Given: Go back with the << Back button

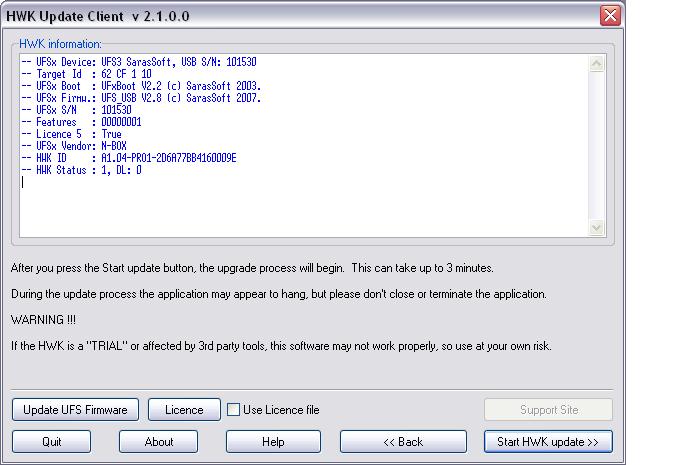Looking at the screenshot, I should [403, 442].
